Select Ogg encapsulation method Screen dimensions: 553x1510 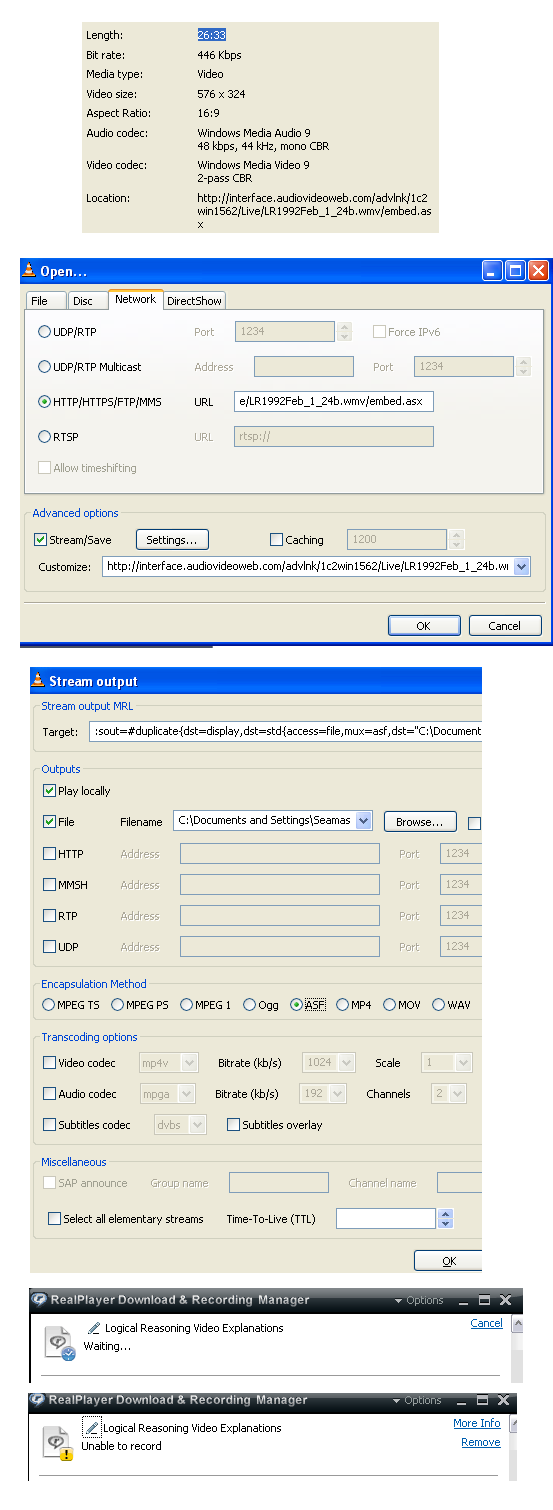point(248,1005)
